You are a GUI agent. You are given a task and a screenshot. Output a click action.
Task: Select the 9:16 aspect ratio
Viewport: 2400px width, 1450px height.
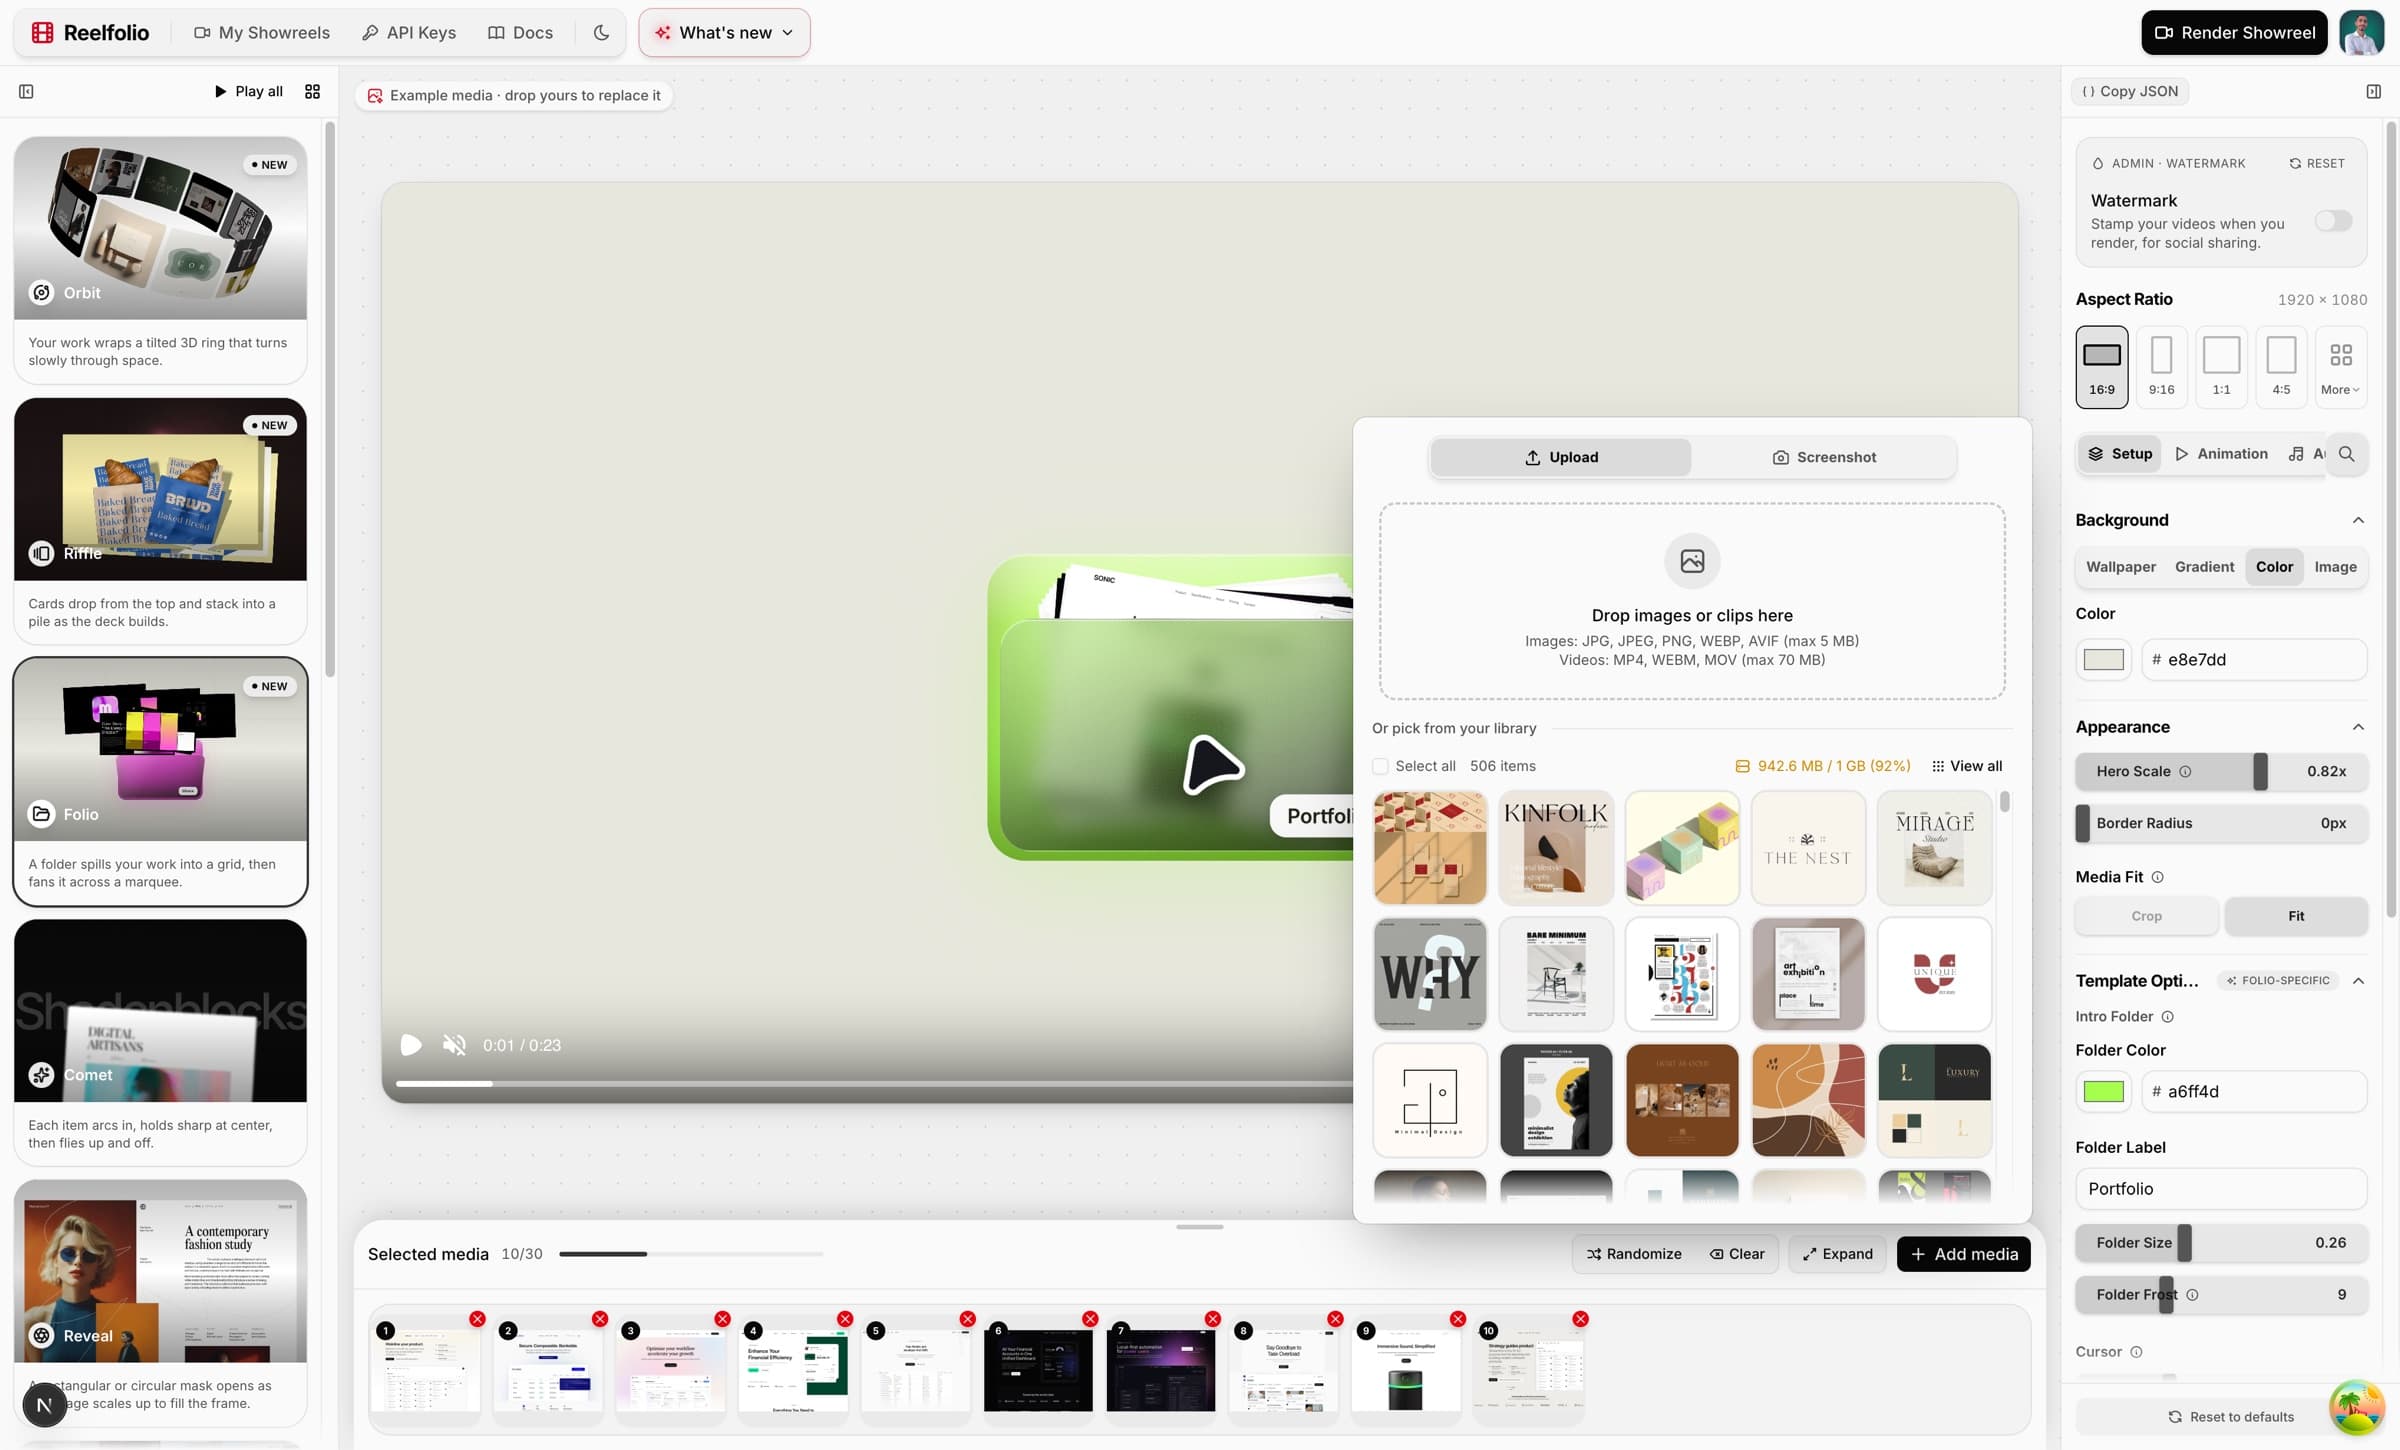tap(2161, 367)
